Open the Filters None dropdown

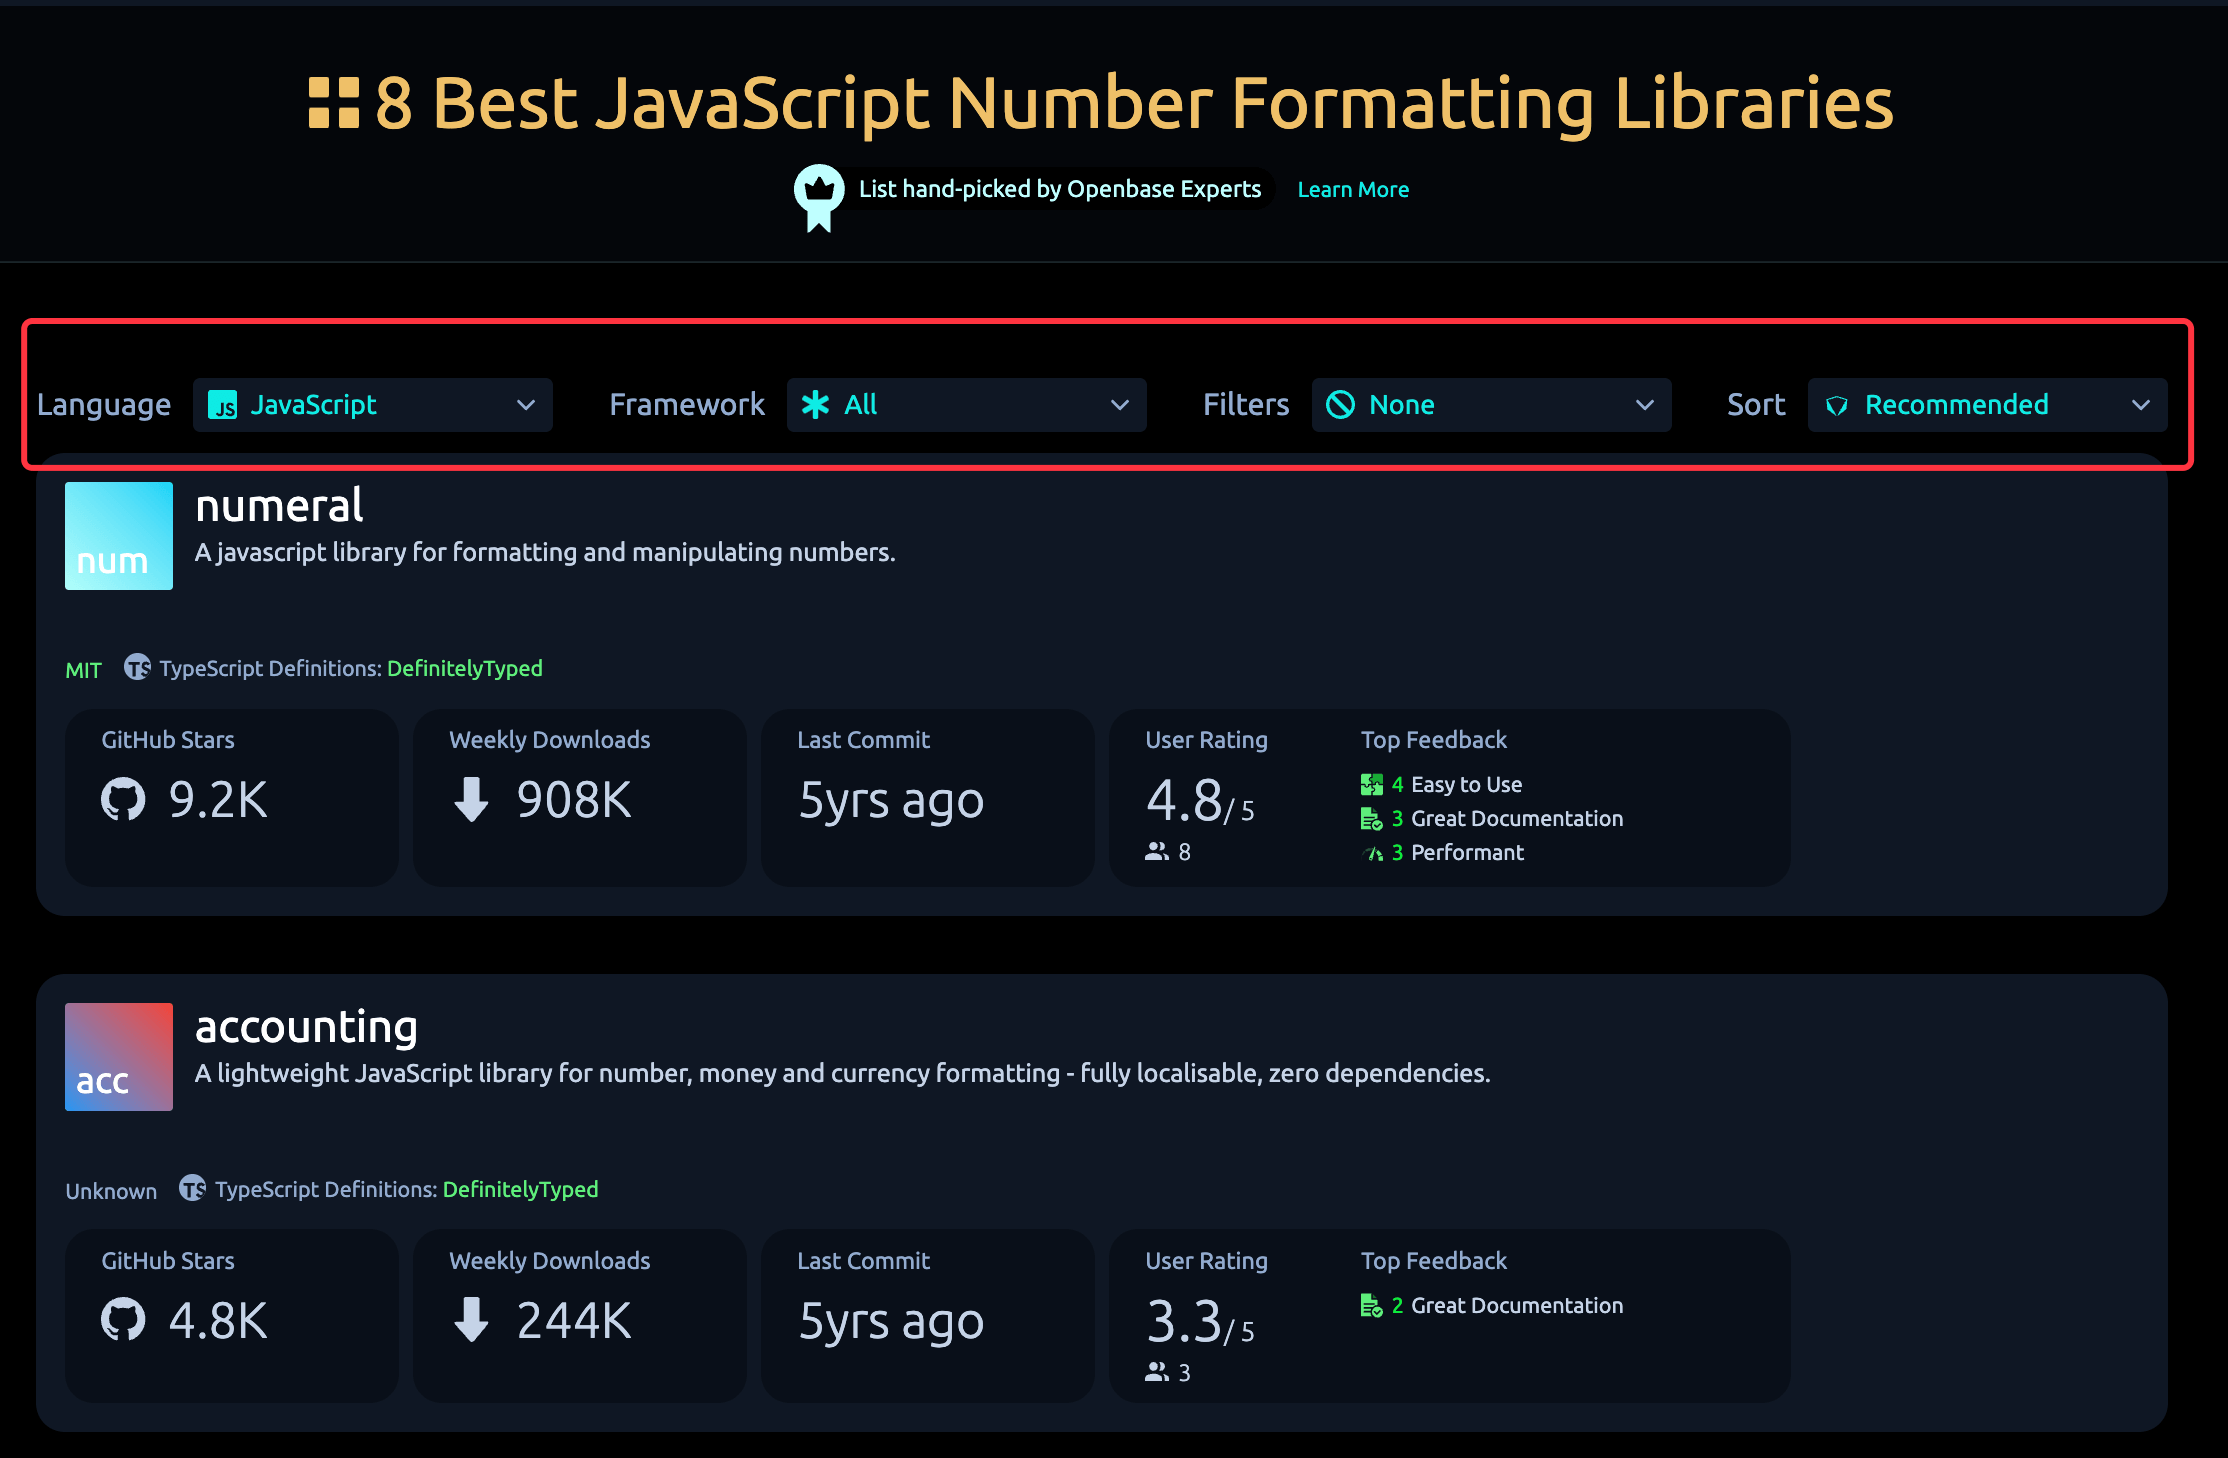1490,405
